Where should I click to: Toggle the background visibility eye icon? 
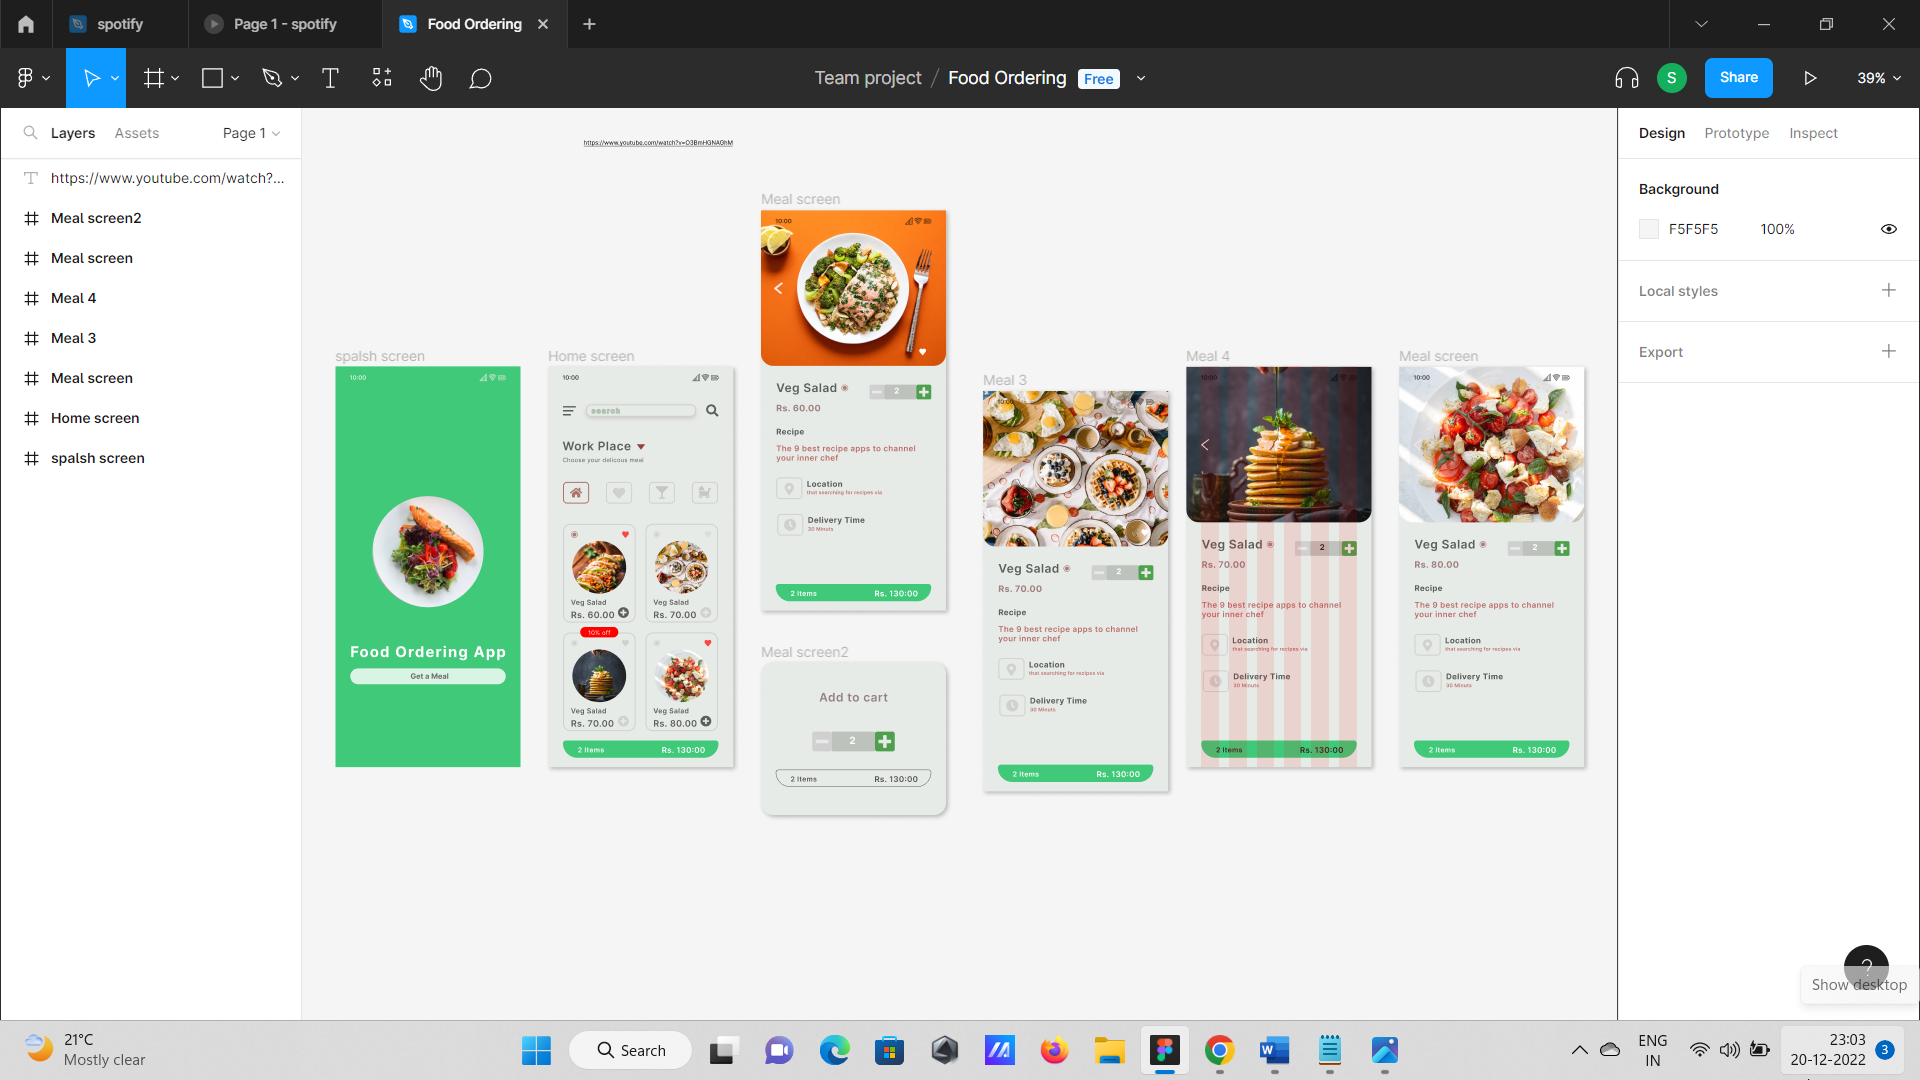click(x=1888, y=229)
